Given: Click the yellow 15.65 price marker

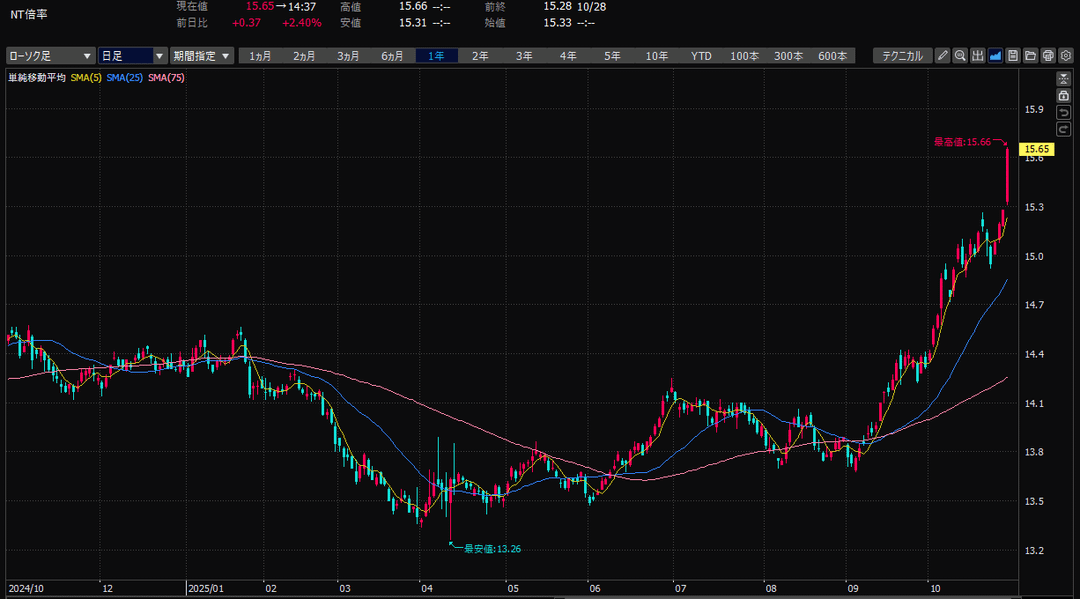Looking at the screenshot, I should coord(1032,149).
